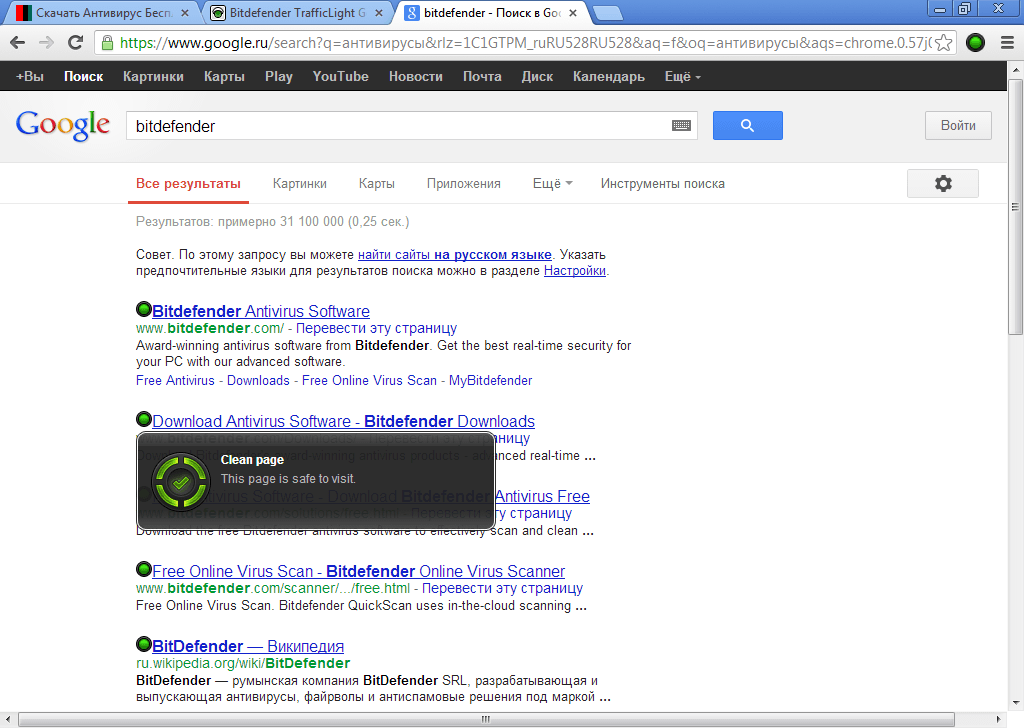Open Chrome's menu with the hamburger icon
1024x728 pixels.
1007,44
